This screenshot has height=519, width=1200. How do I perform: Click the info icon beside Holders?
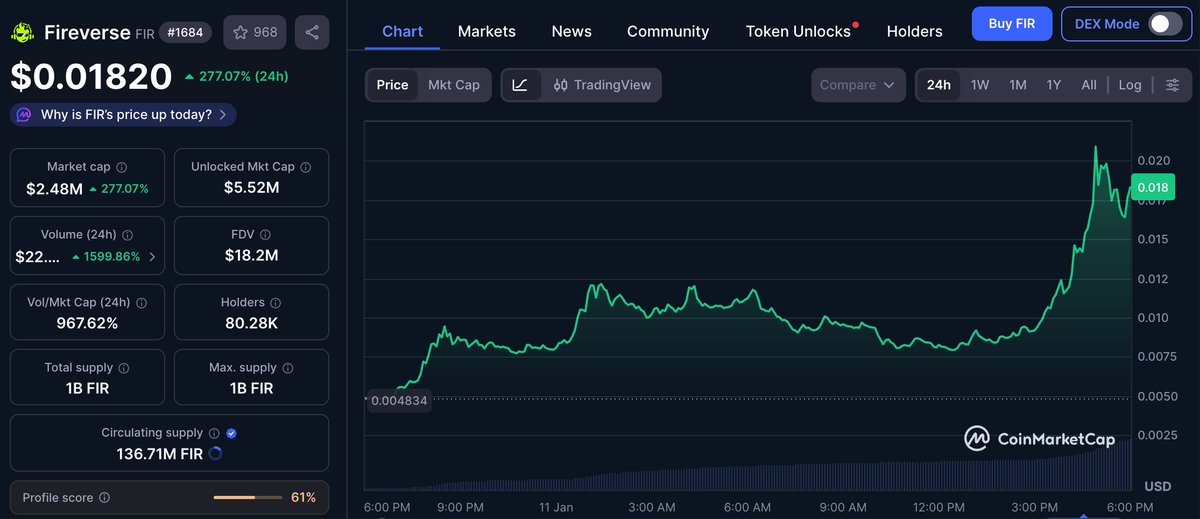[275, 302]
